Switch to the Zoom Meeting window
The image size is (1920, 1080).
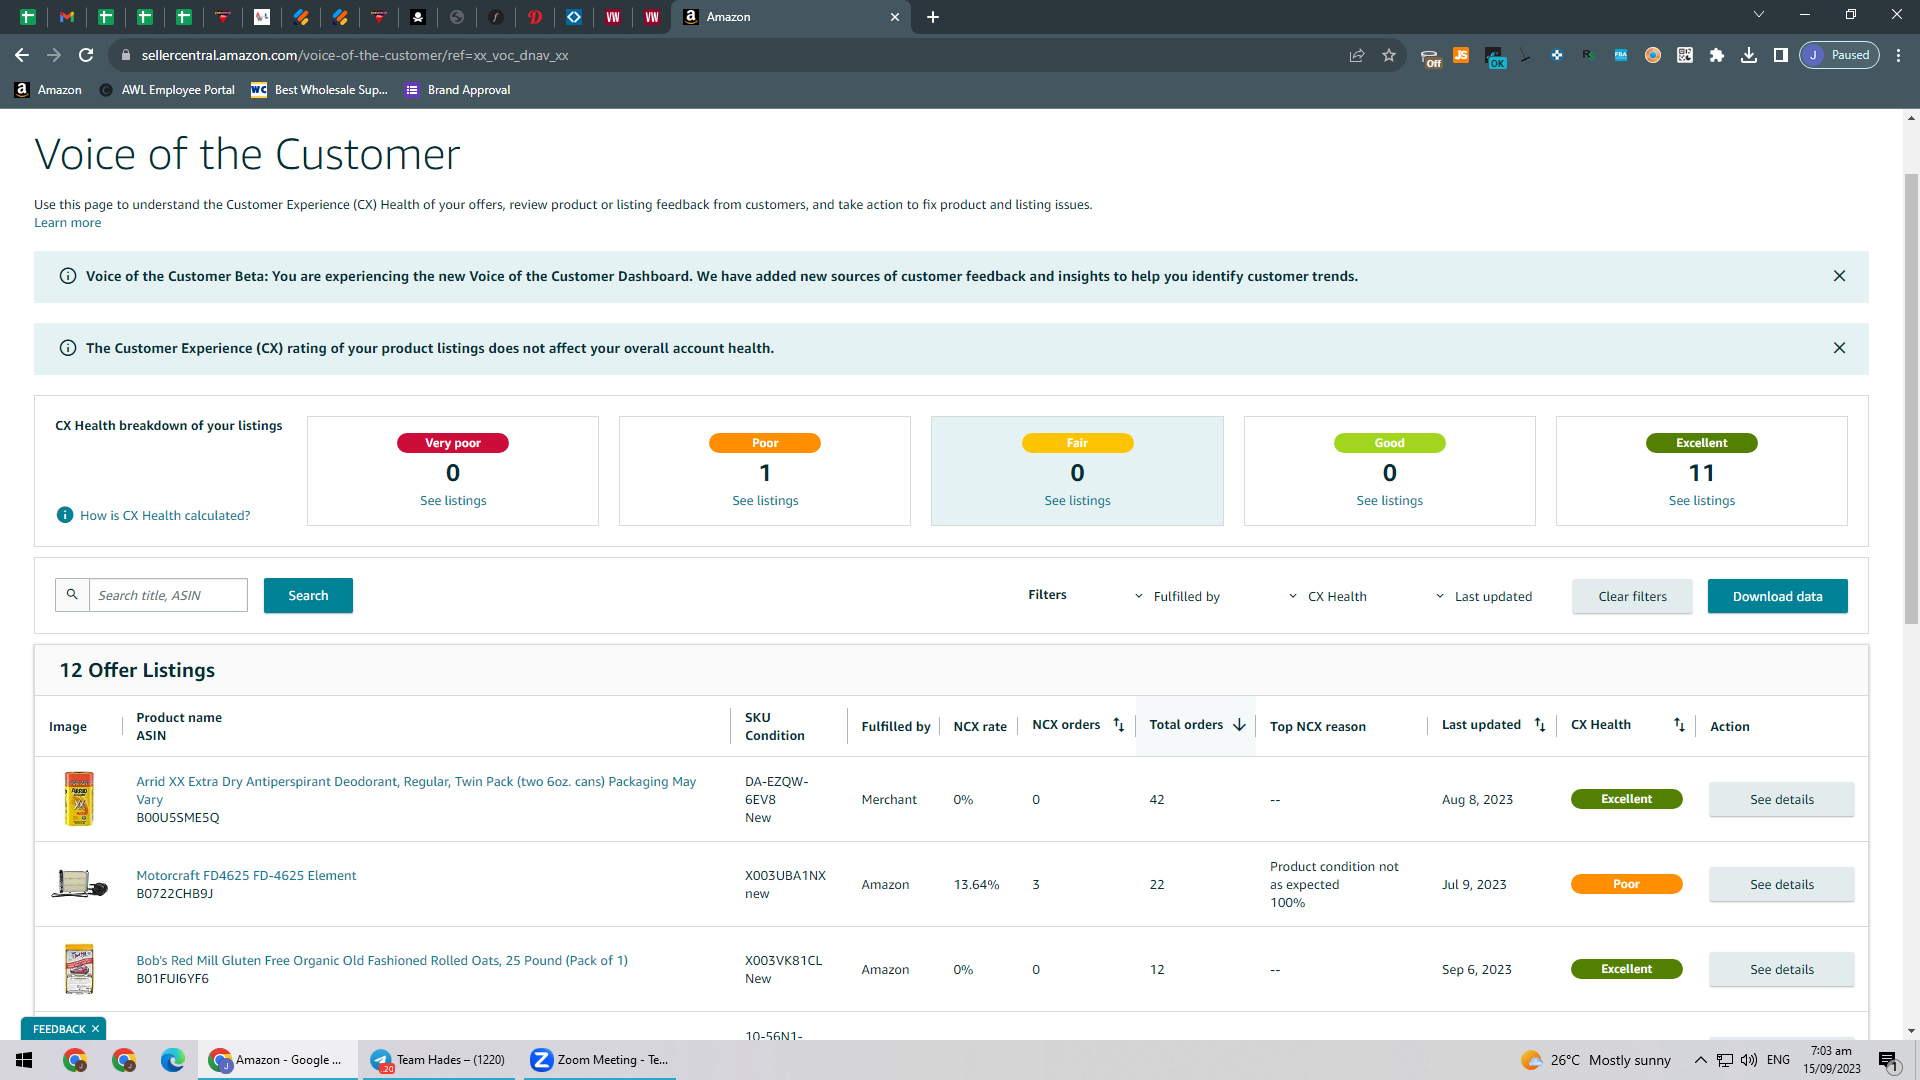600,1060
